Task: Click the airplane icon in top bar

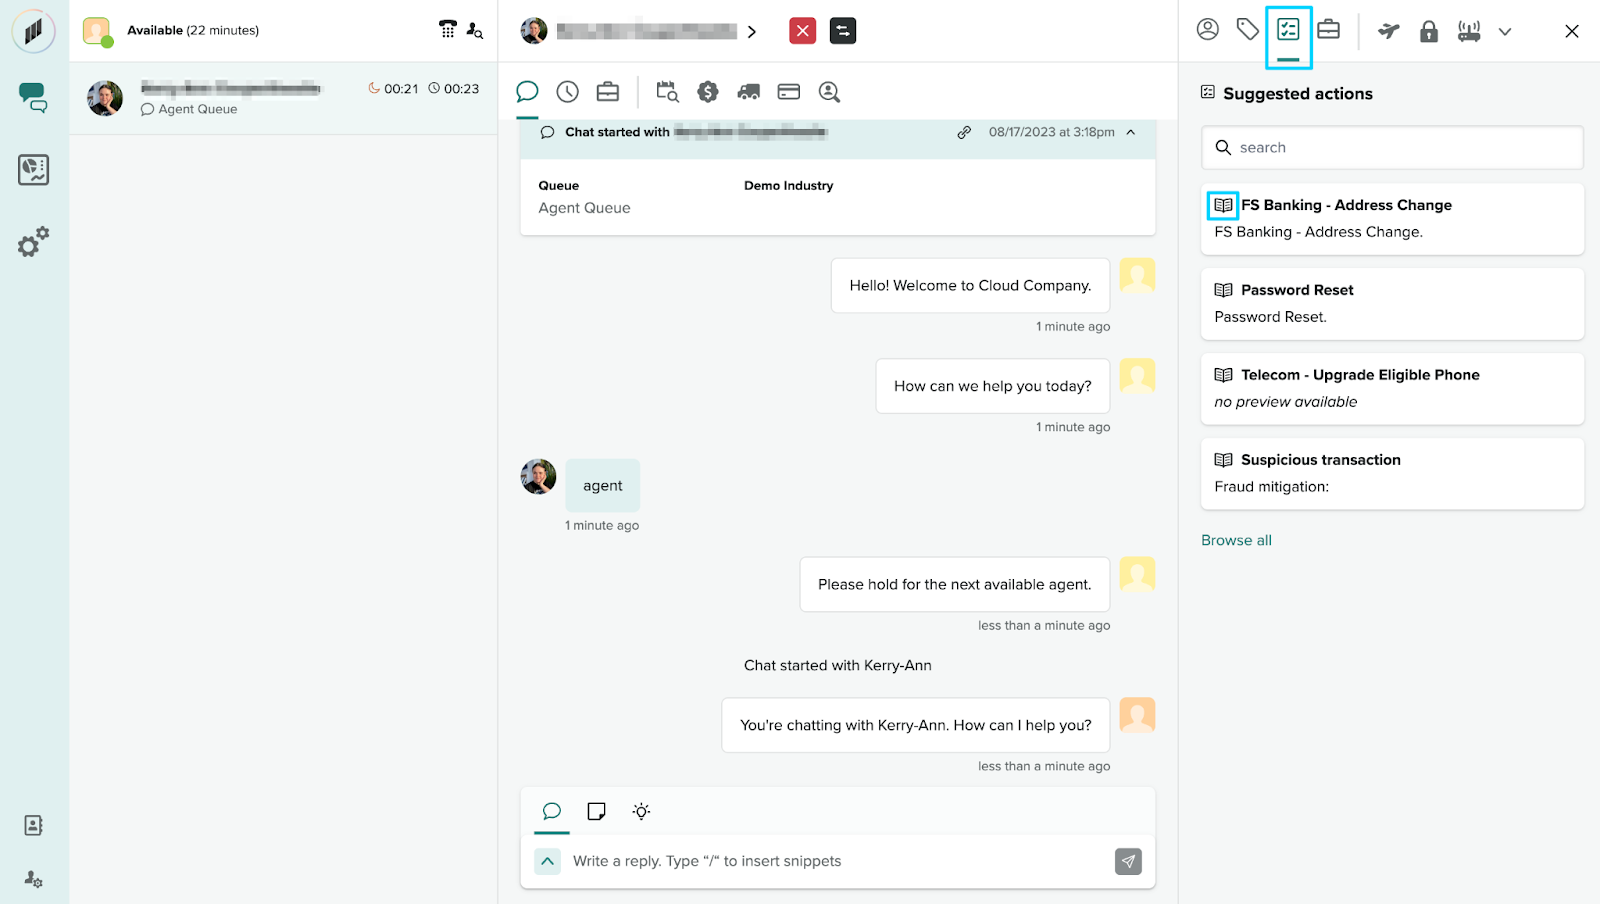Action: 1388,31
